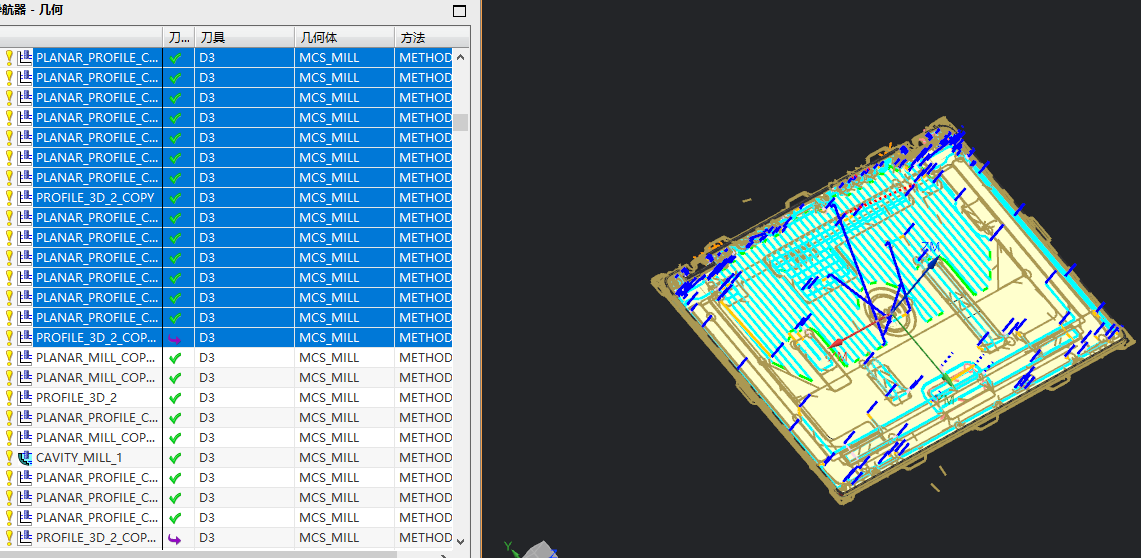1141x558 pixels.
Task: Click METHOD cell in PROFILE_3D_2 row
Action: click(426, 398)
